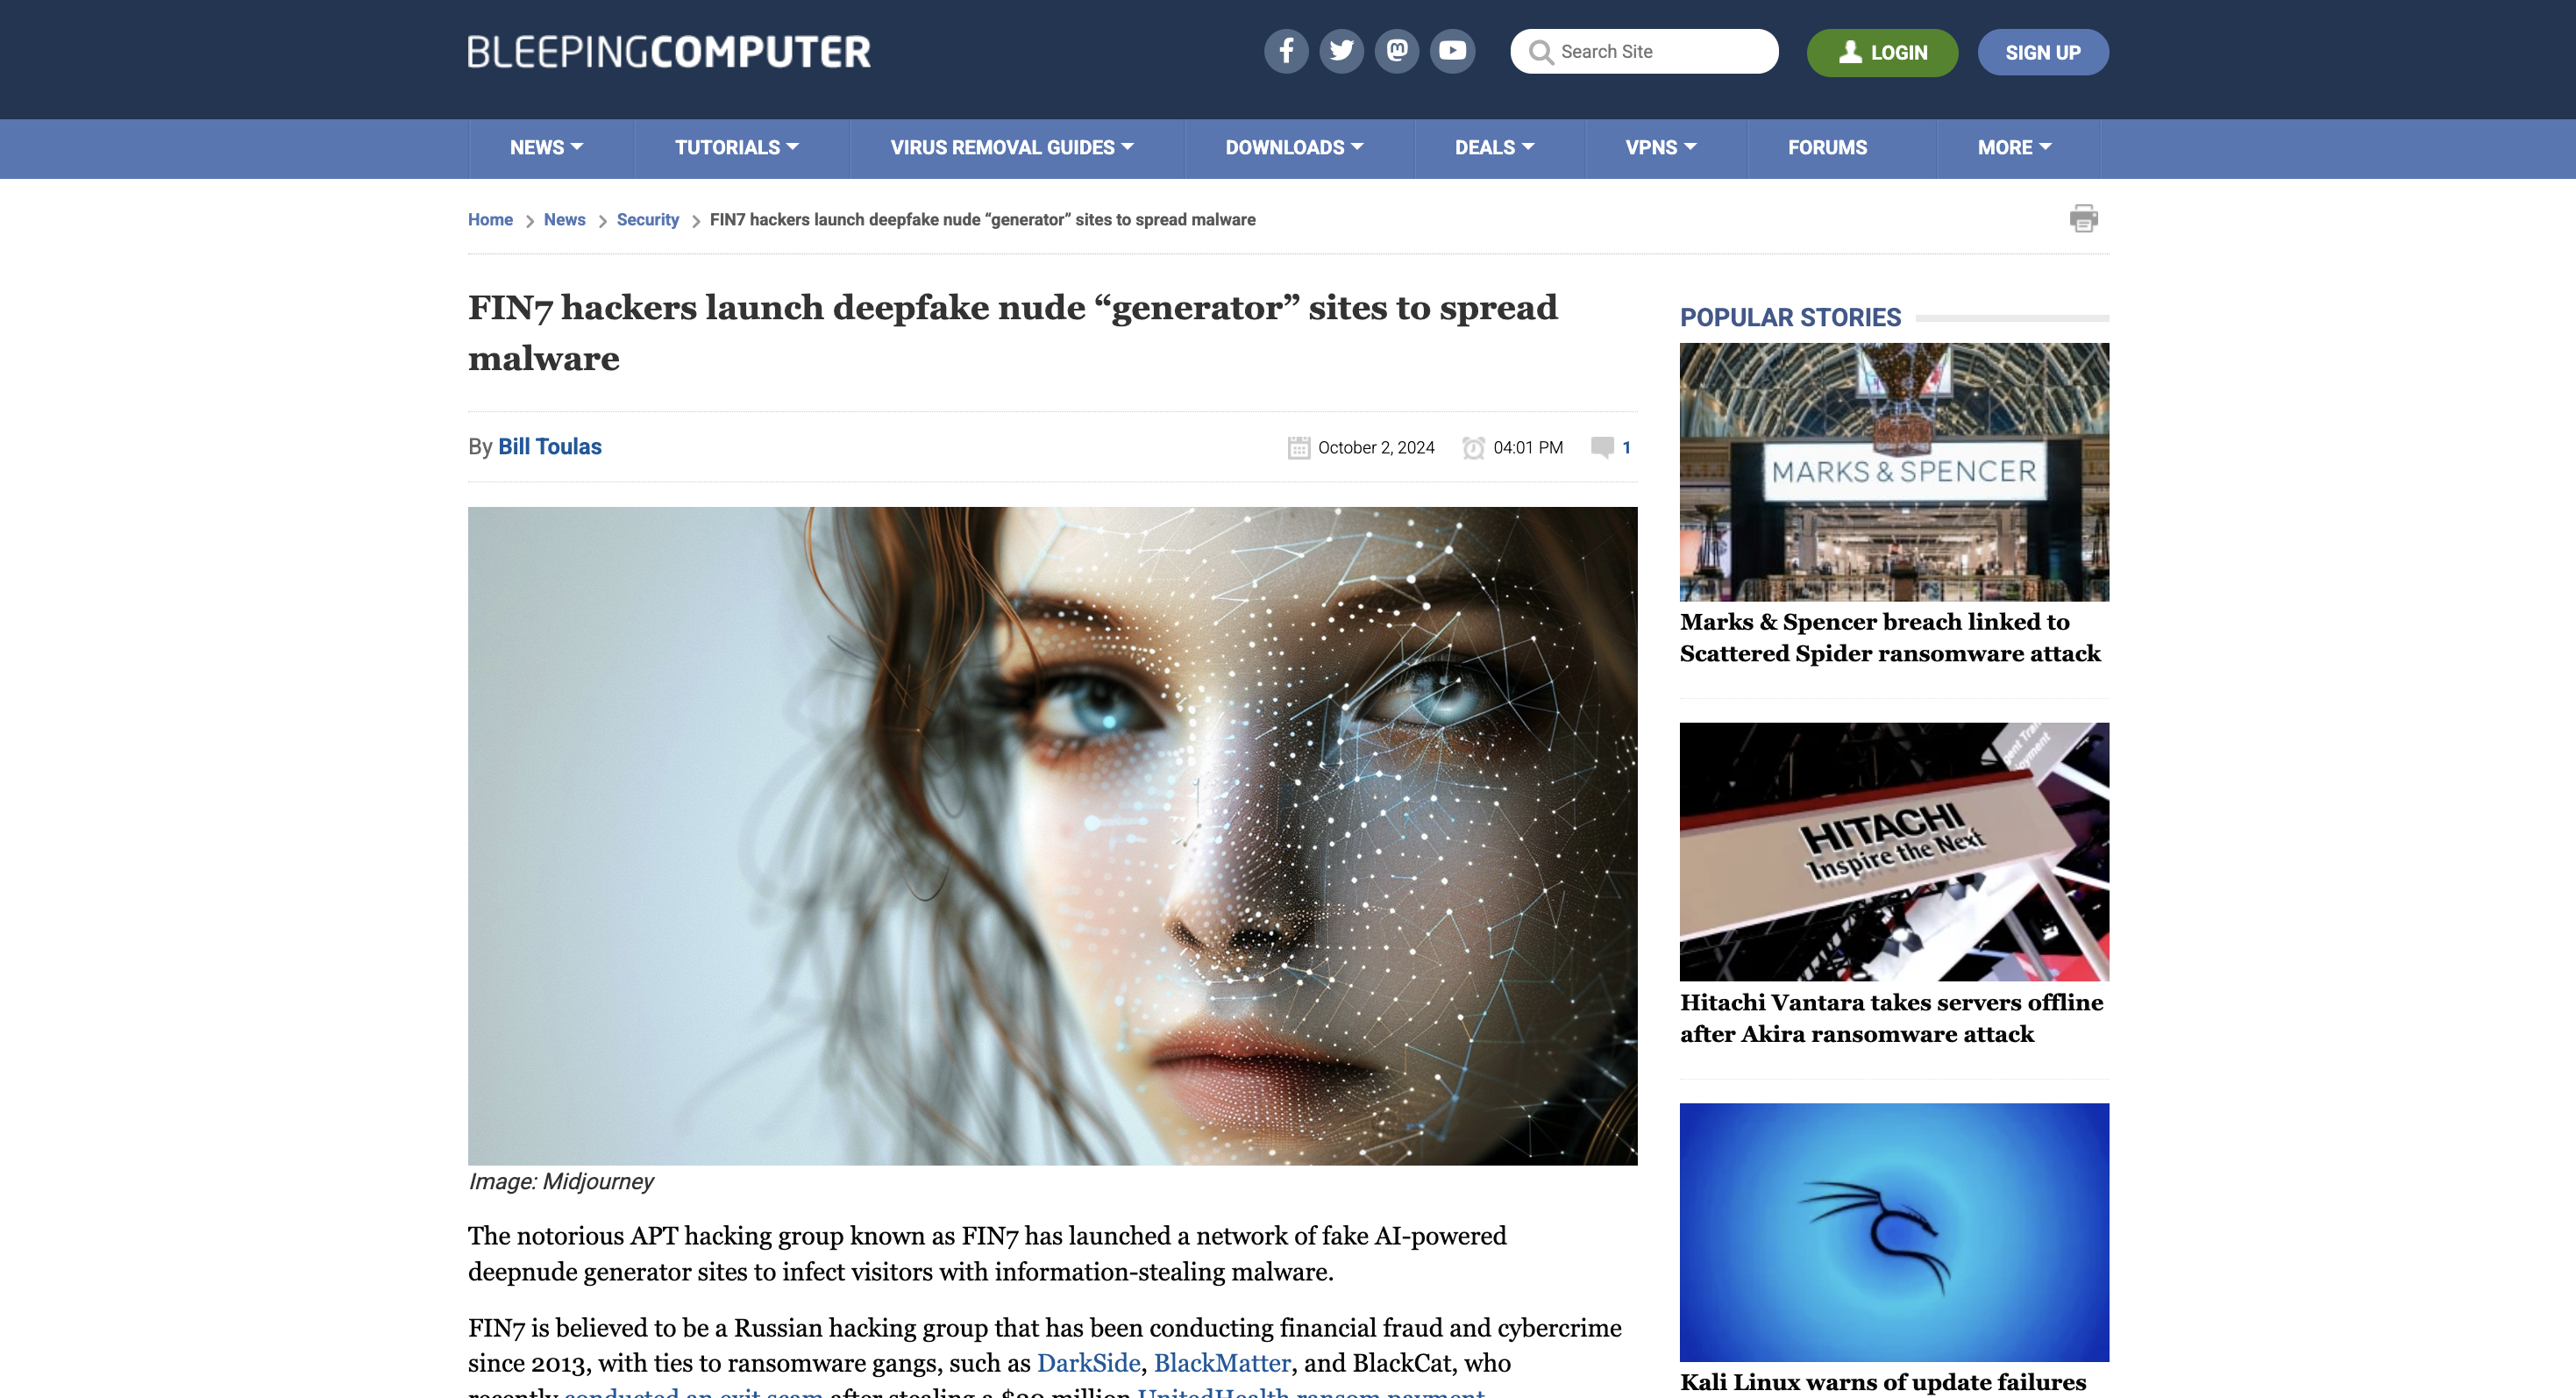
Task: Open author Bill Toulas link
Action: point(550,446)
